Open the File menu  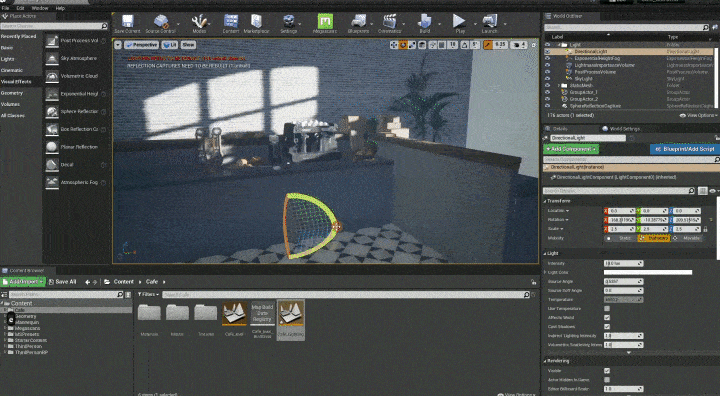(6, 8)
